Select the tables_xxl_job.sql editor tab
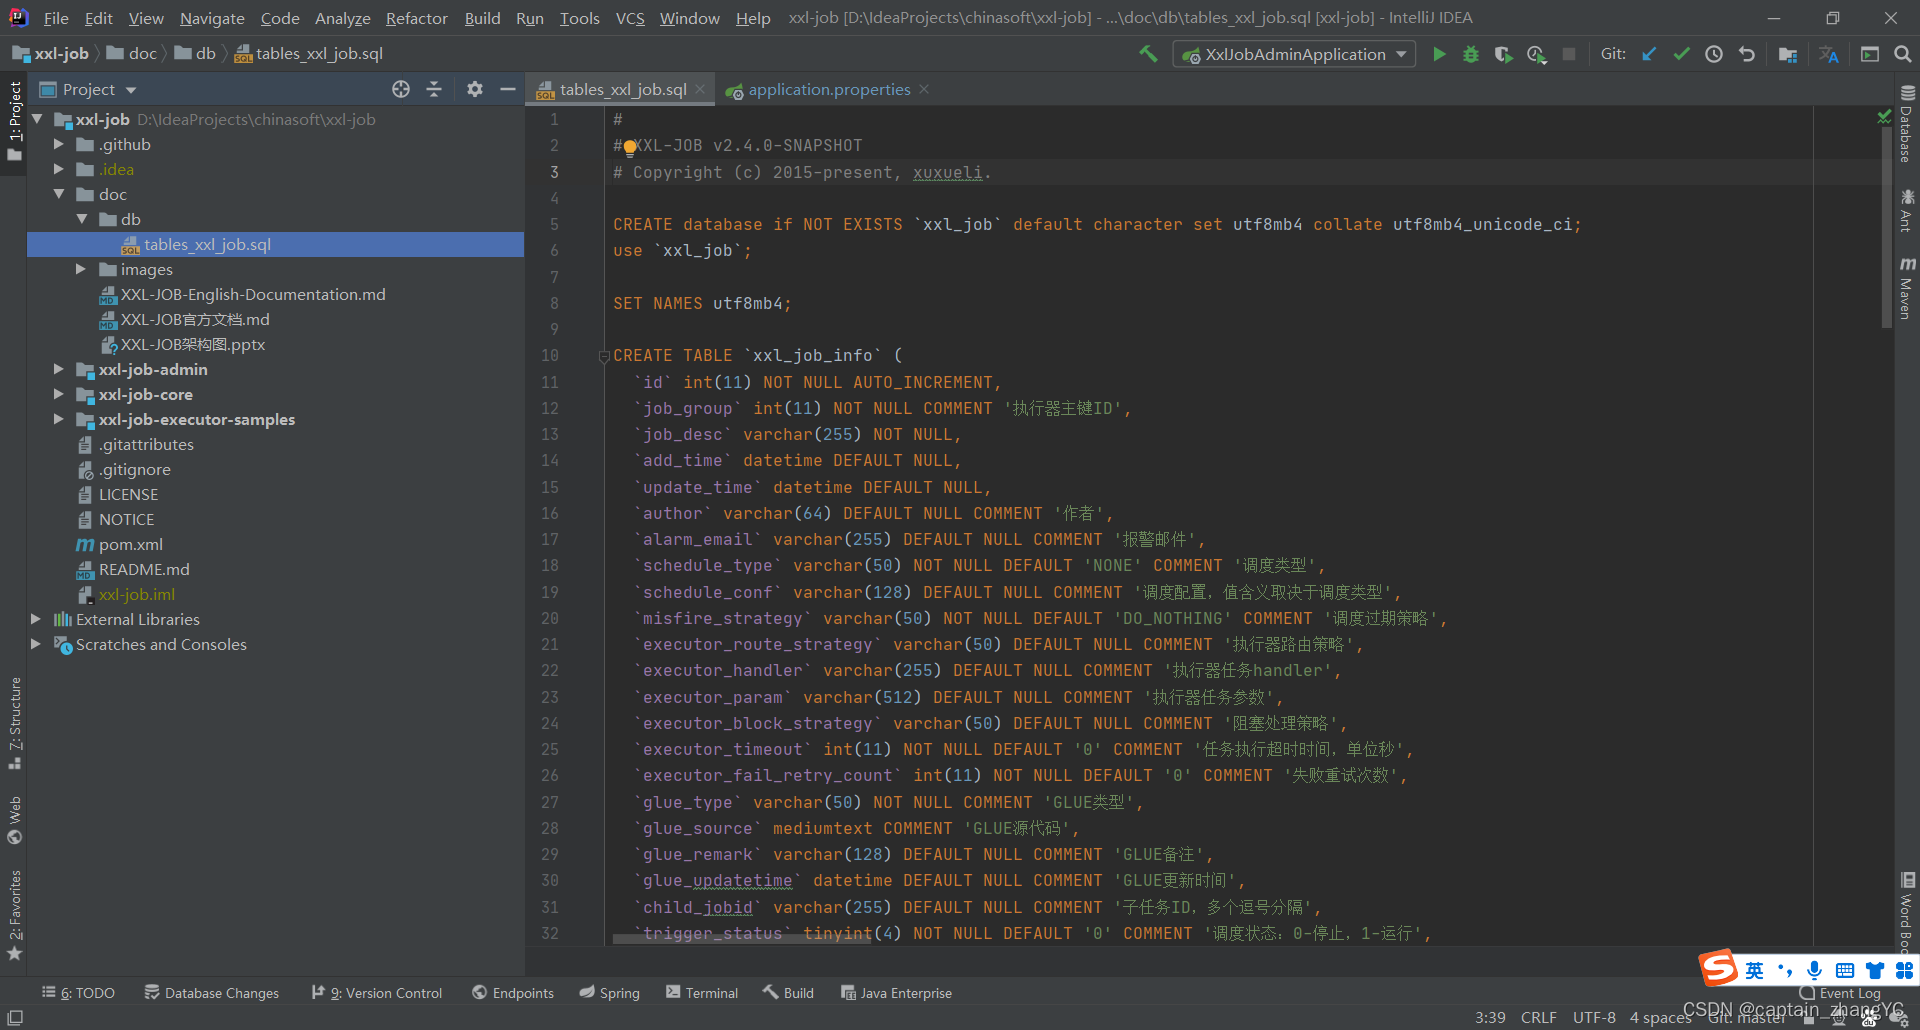Image resolution: width=1920 pixels, height=1030 pixels. pyautogui.click(x=622, y=89)
